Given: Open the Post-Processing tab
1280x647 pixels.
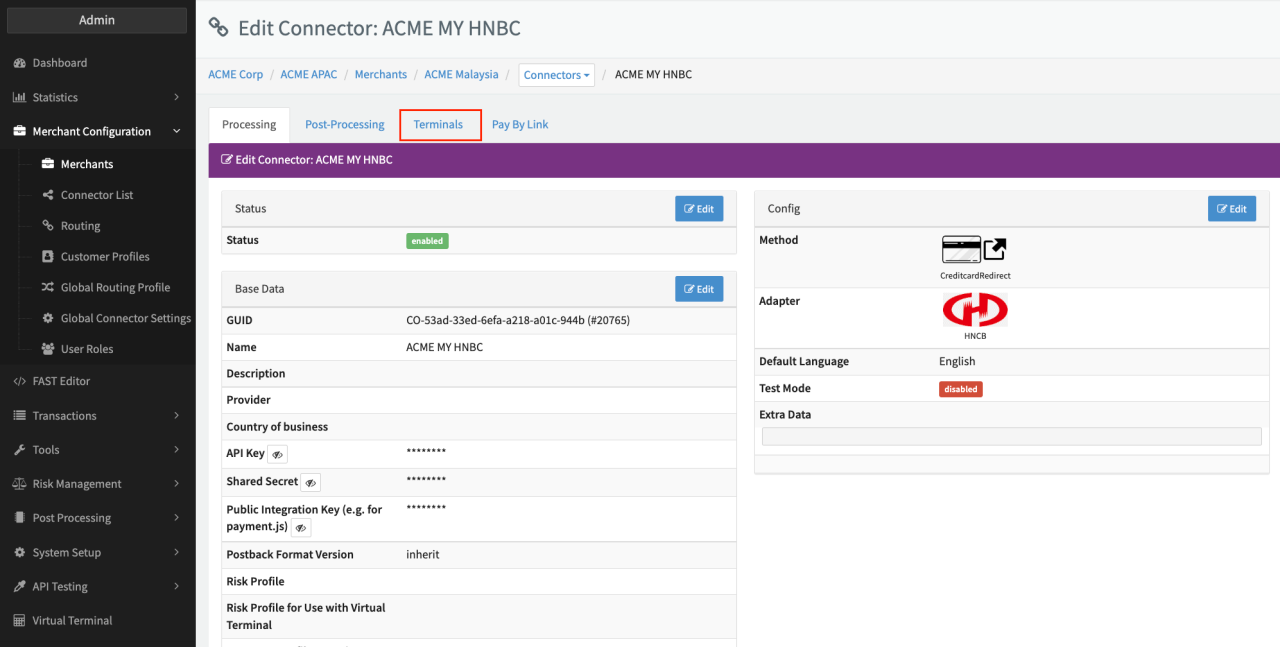Looking at the screenshot, I should pos(344,125).
